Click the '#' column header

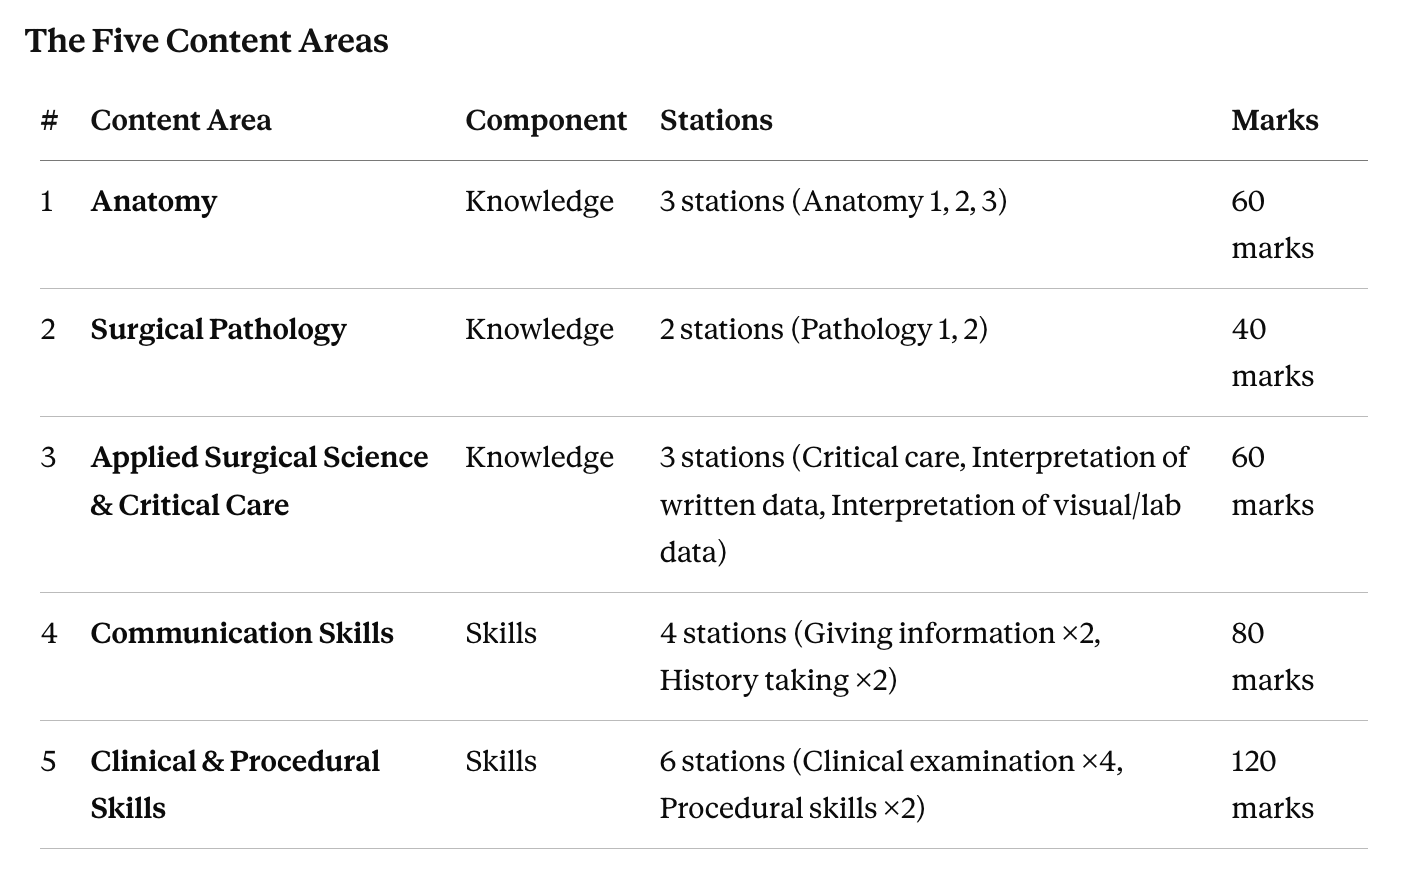pyautogui.click(x=49, y=120)
